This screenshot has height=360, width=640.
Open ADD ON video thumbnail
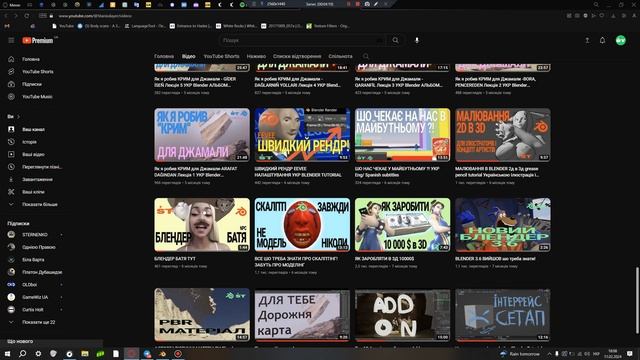(x=402, y=315)
